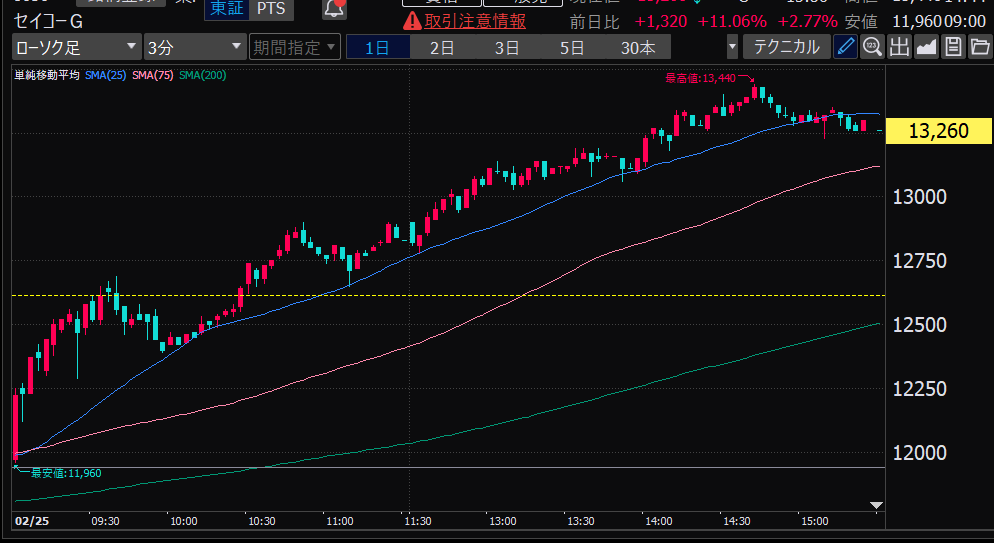The width and height of the screenshot is (994, 543).
Task: Open saved chart with folder icon
Action: pos(979,46)
